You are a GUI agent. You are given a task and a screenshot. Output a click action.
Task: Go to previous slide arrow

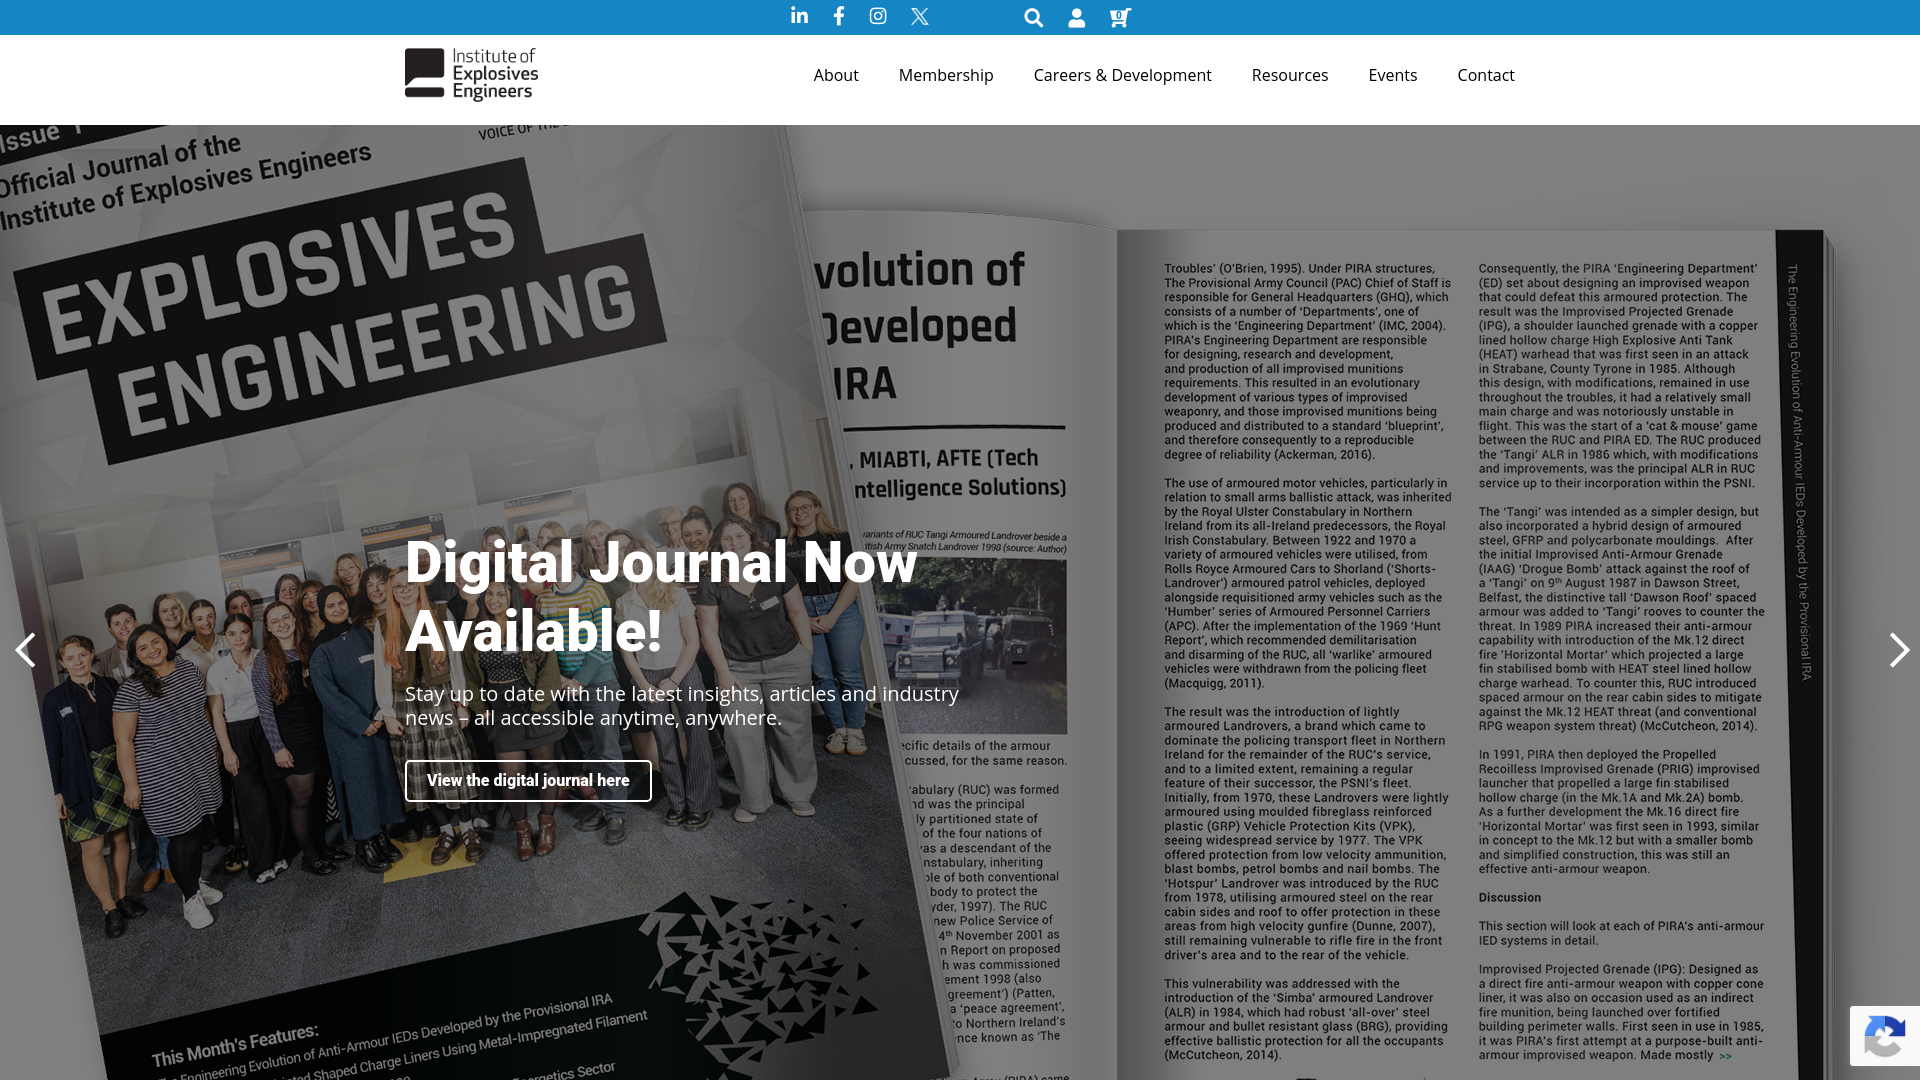pos(25,650)
